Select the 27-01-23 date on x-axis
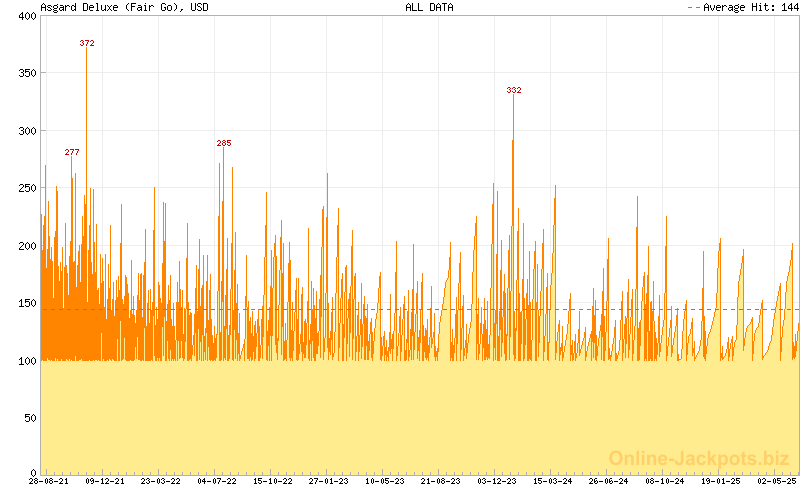Image resolution: width=800 pixels, height=490 pixels. point(329,481)
